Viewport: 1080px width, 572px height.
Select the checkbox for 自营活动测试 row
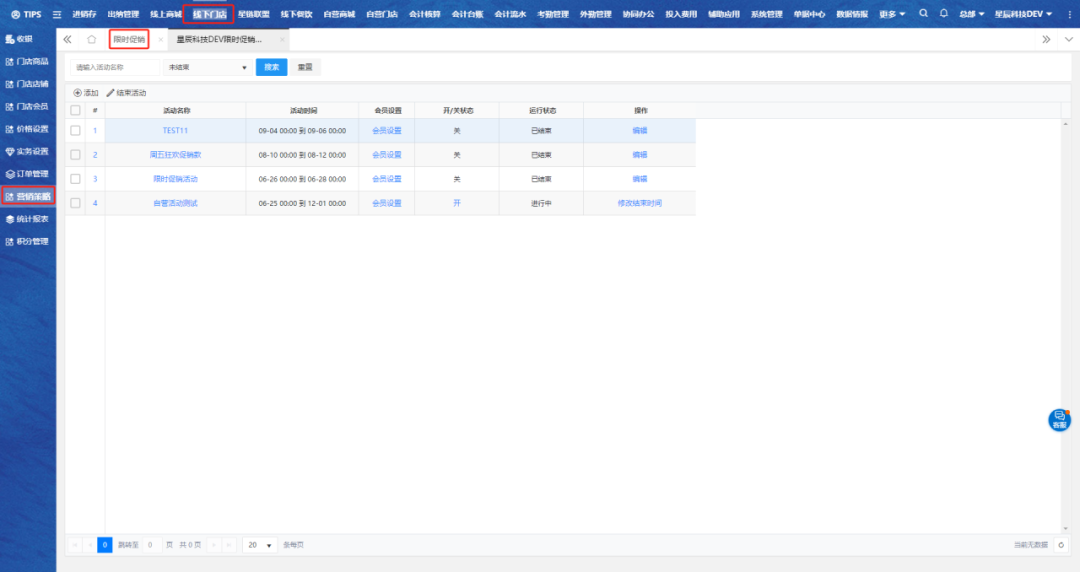pyautogui.click(x=75, y=203)
